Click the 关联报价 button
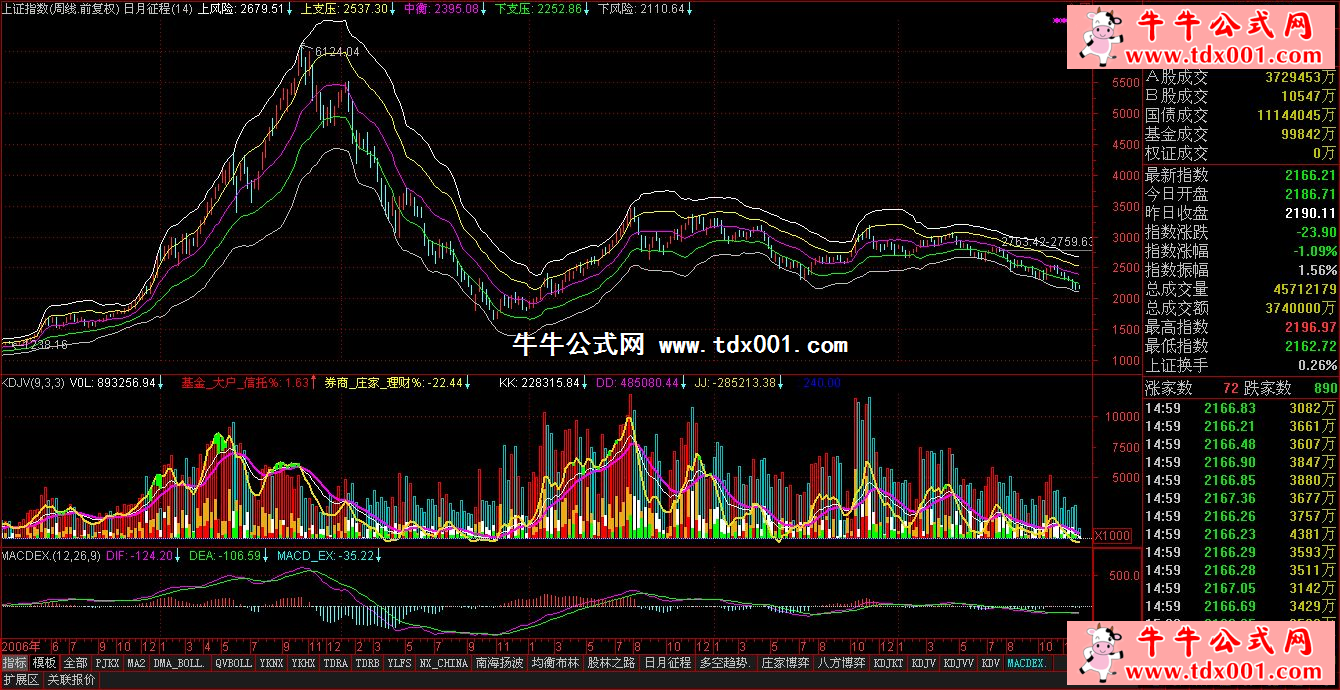The height and width of the screenshot is (690, 1340). click(71, 680)
